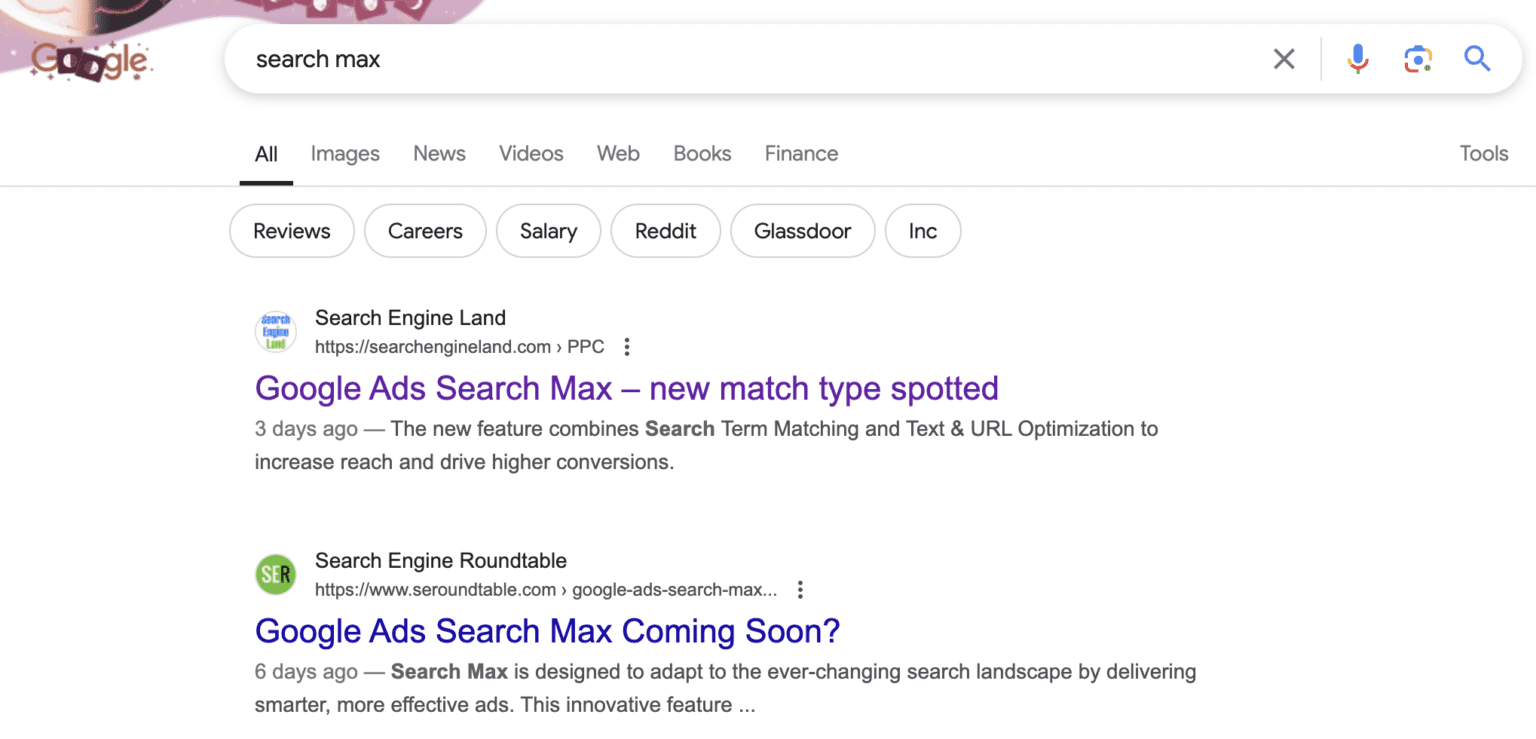Toggle the Glassdoor filter chip

802,231
